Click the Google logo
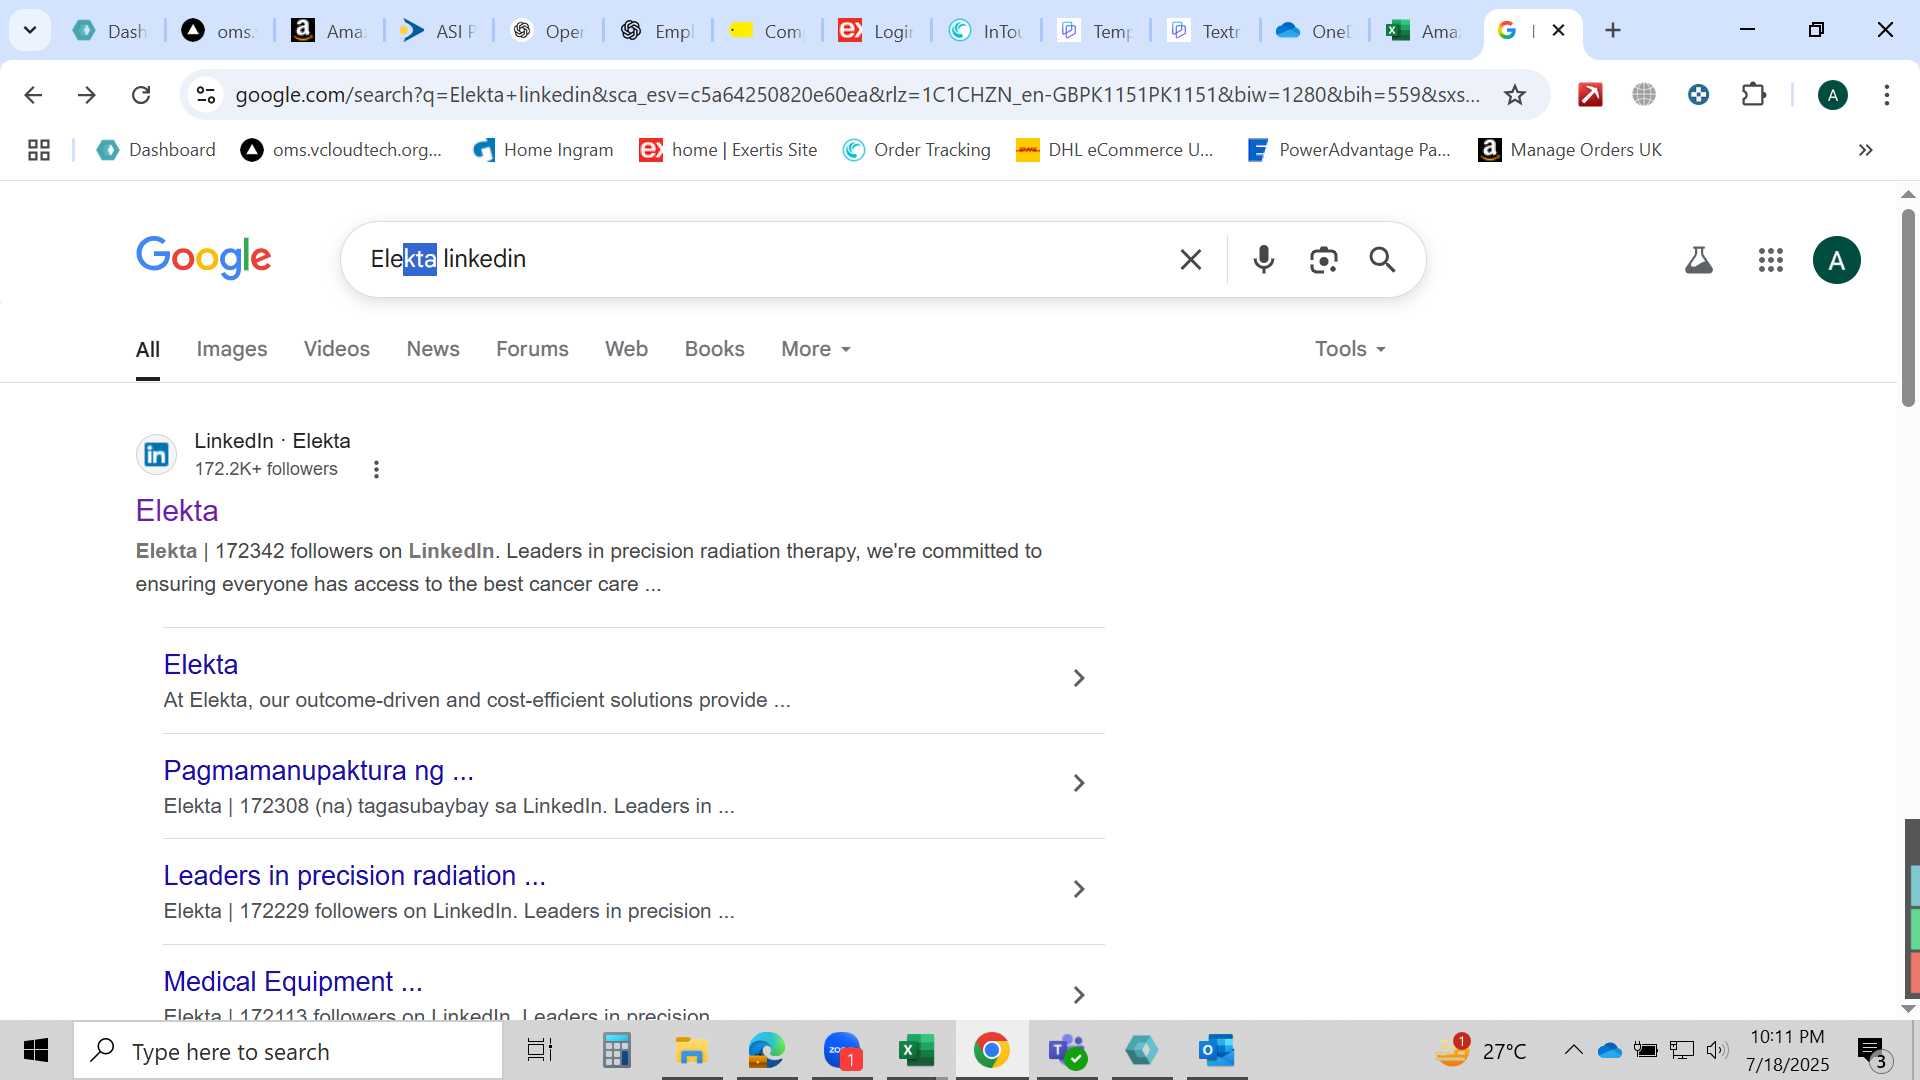This screenshot has height=1080, width=1920. coord(204,258)
